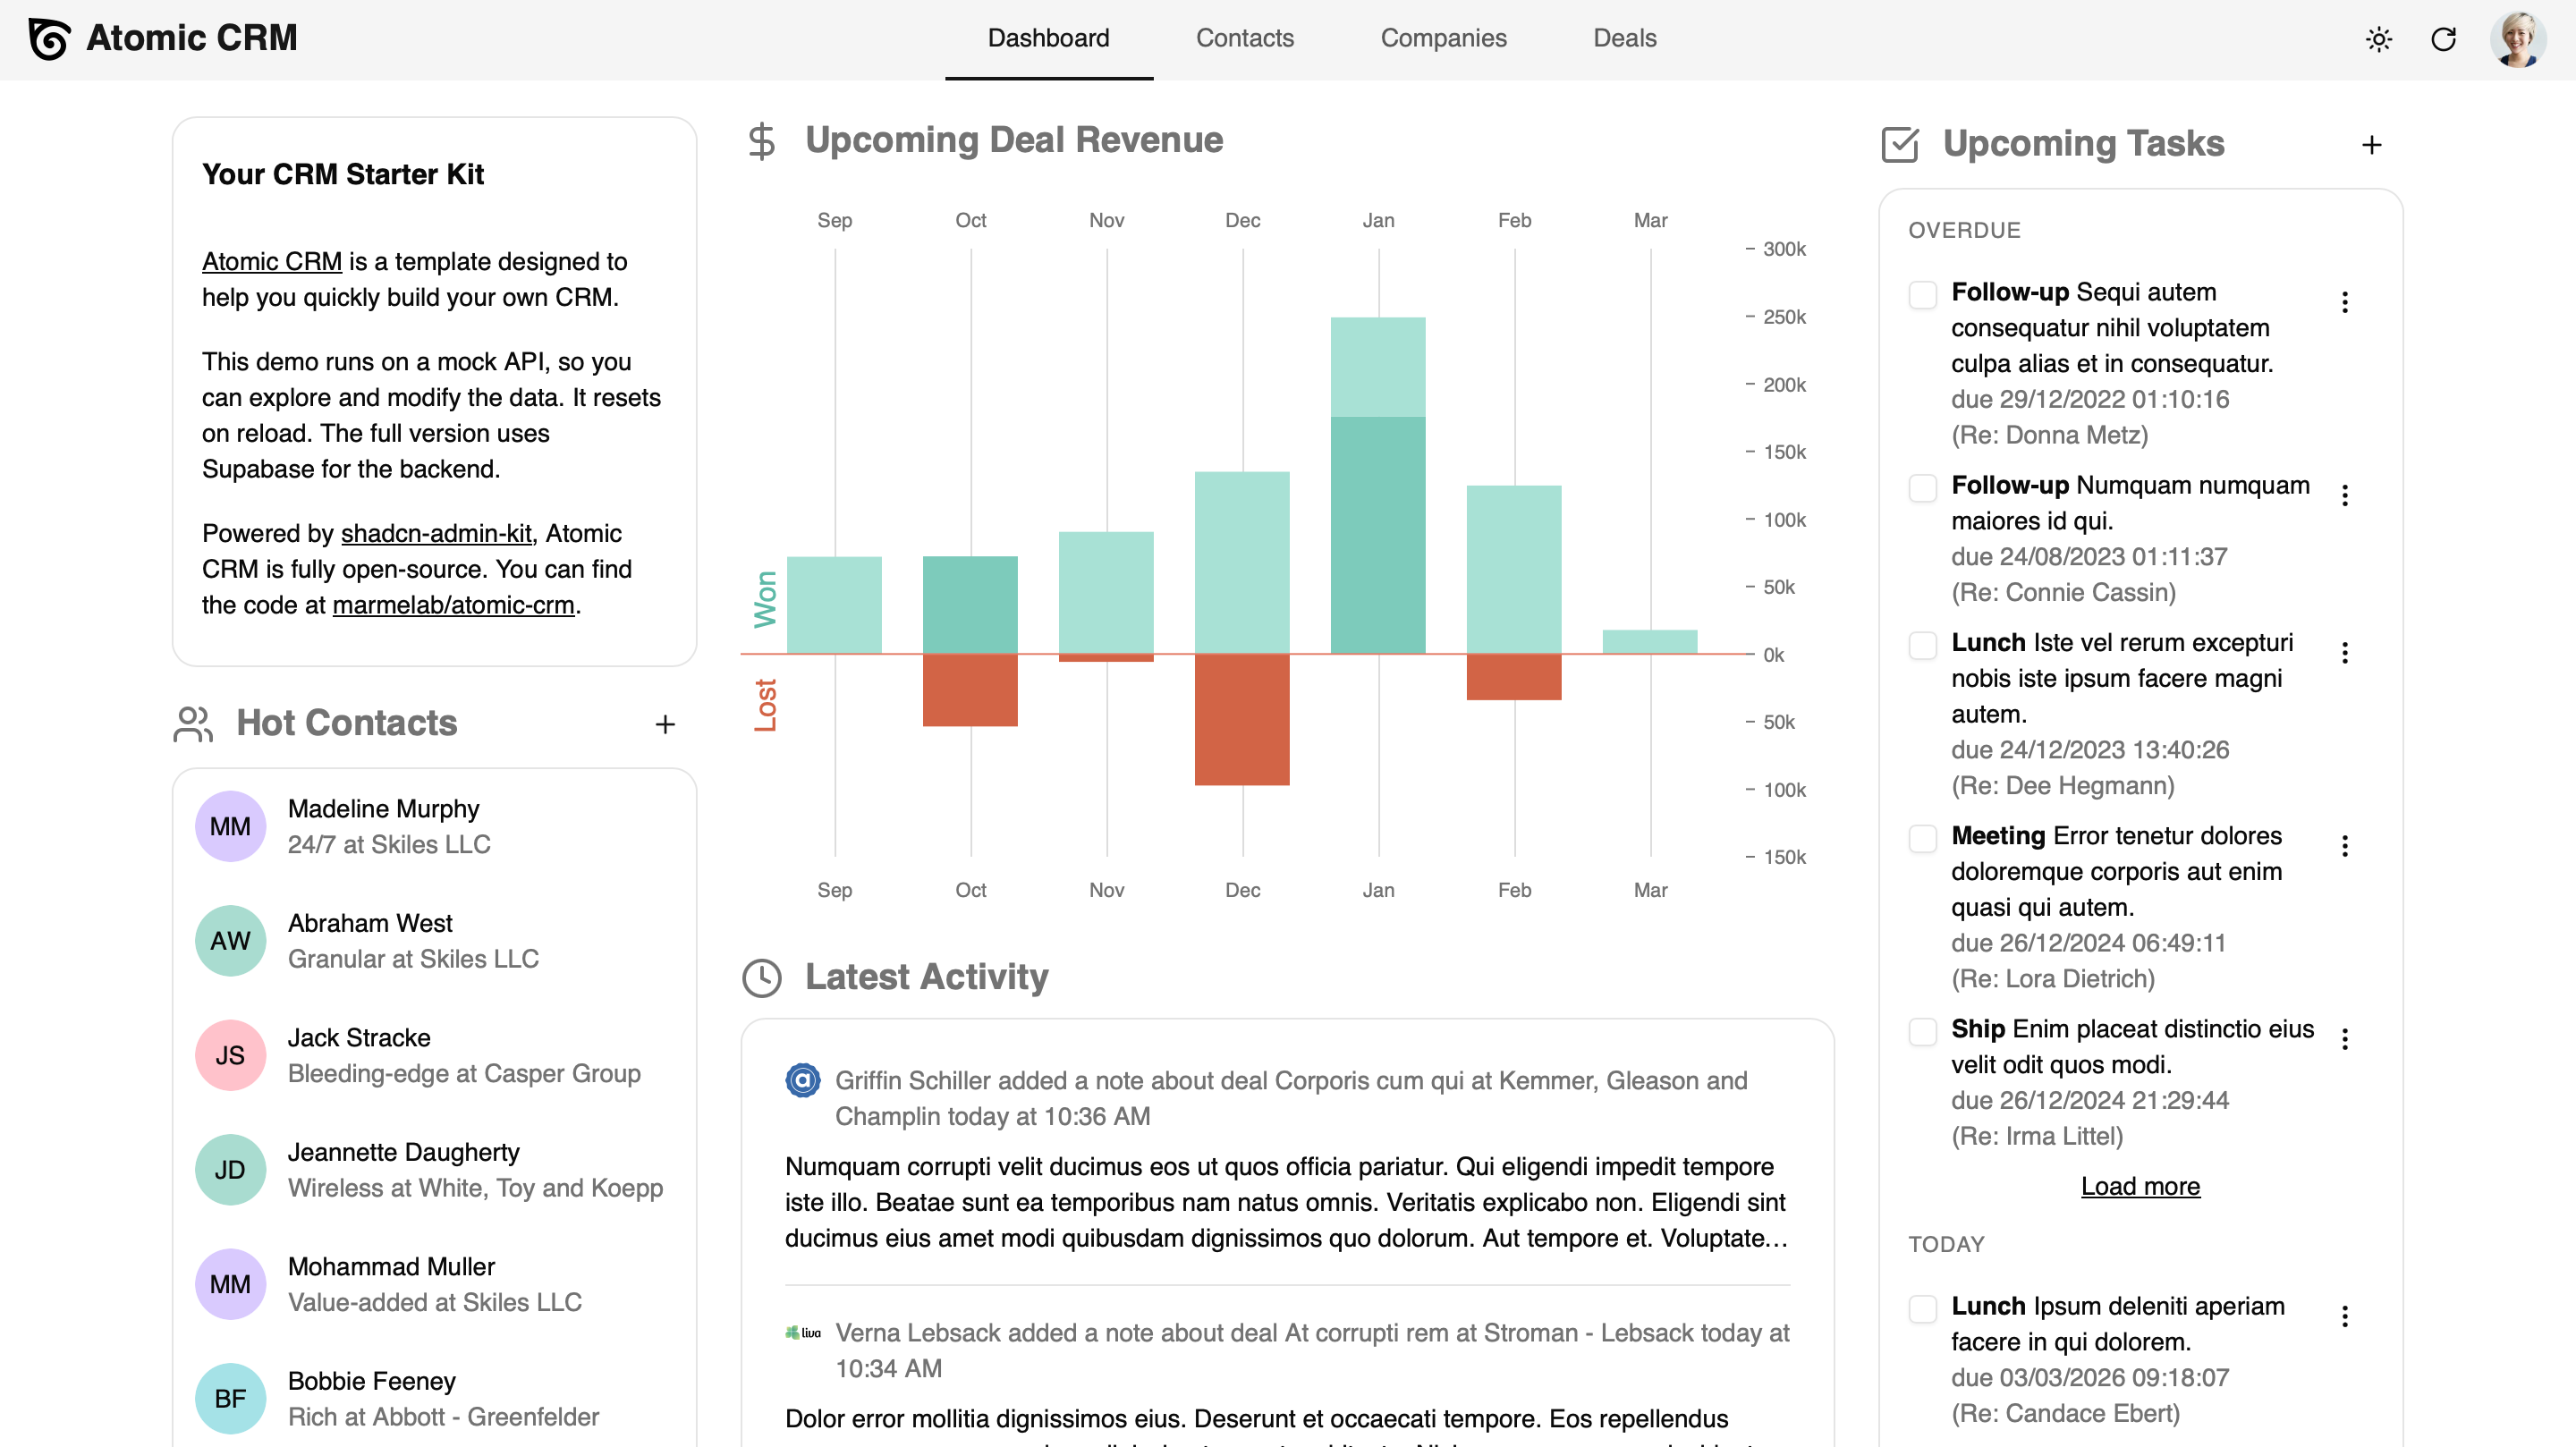Add a new task with the plus button

[2372, 144]
